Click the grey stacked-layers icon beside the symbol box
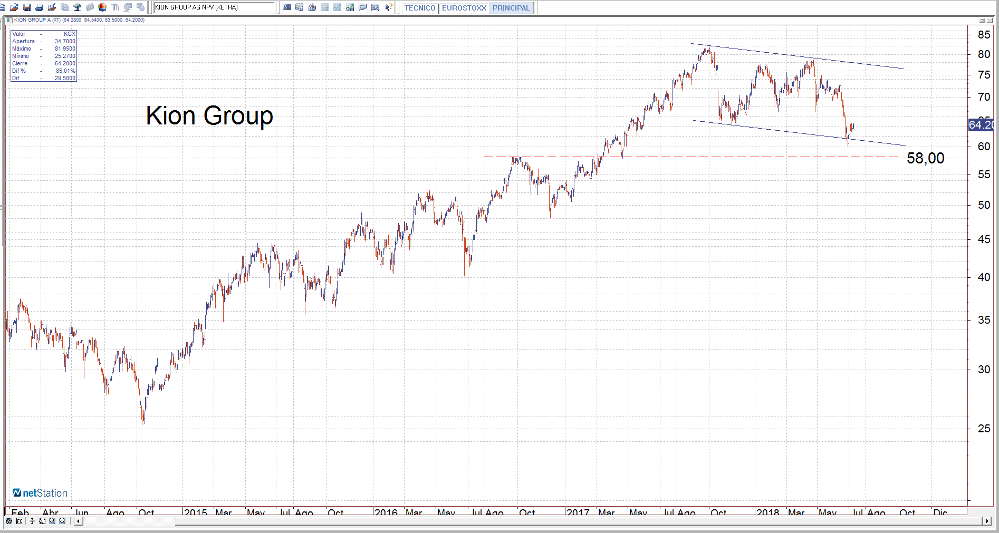The width and height of the screenshot is (999, 533). tap(140, 8)
